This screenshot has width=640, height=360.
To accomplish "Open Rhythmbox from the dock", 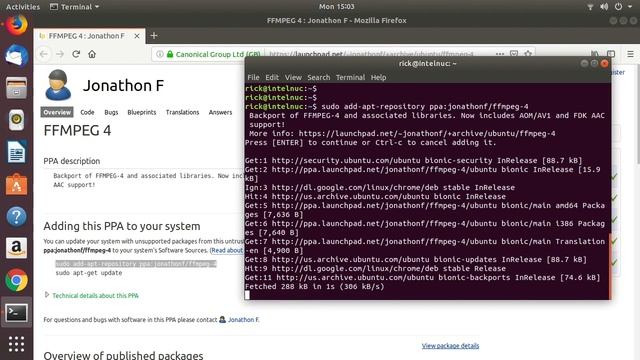I will [16, 120].
